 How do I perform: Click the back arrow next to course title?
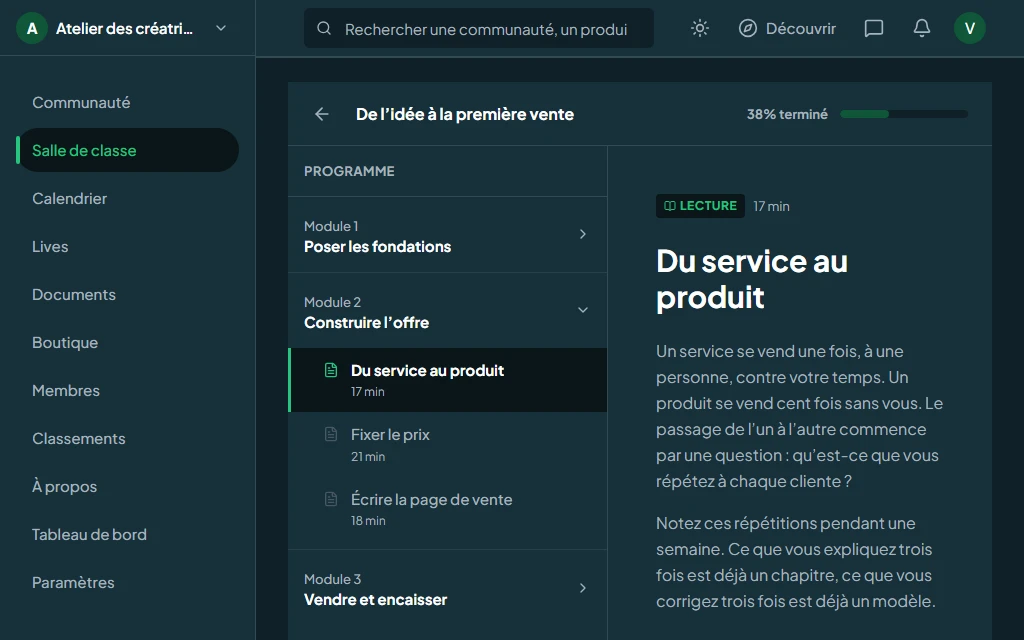321,114
